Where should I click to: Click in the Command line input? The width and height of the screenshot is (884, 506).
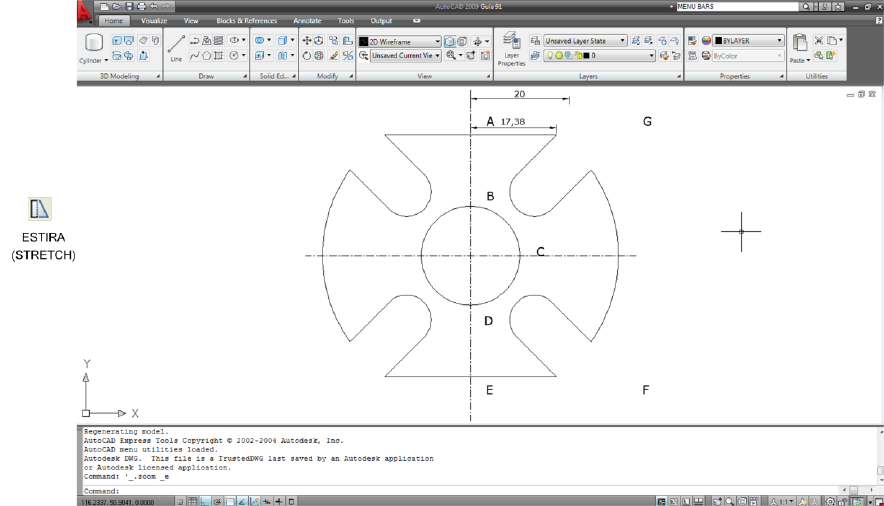point(400,491)
